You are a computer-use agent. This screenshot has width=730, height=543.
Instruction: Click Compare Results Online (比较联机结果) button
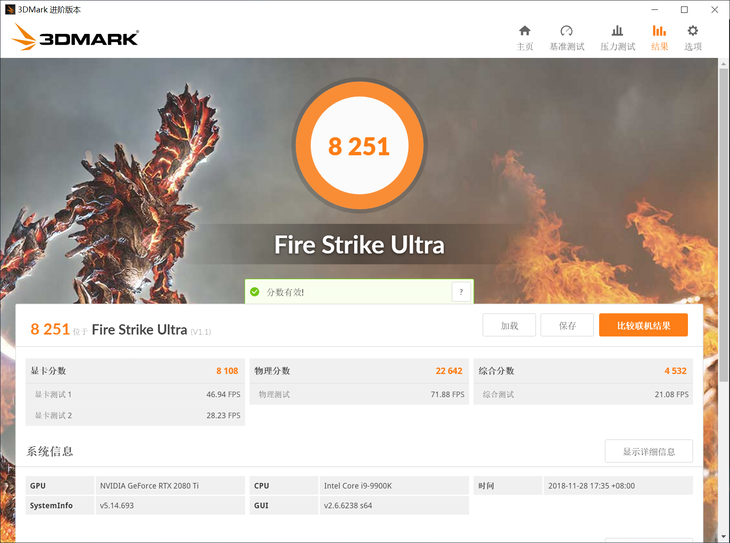point(643,325)
